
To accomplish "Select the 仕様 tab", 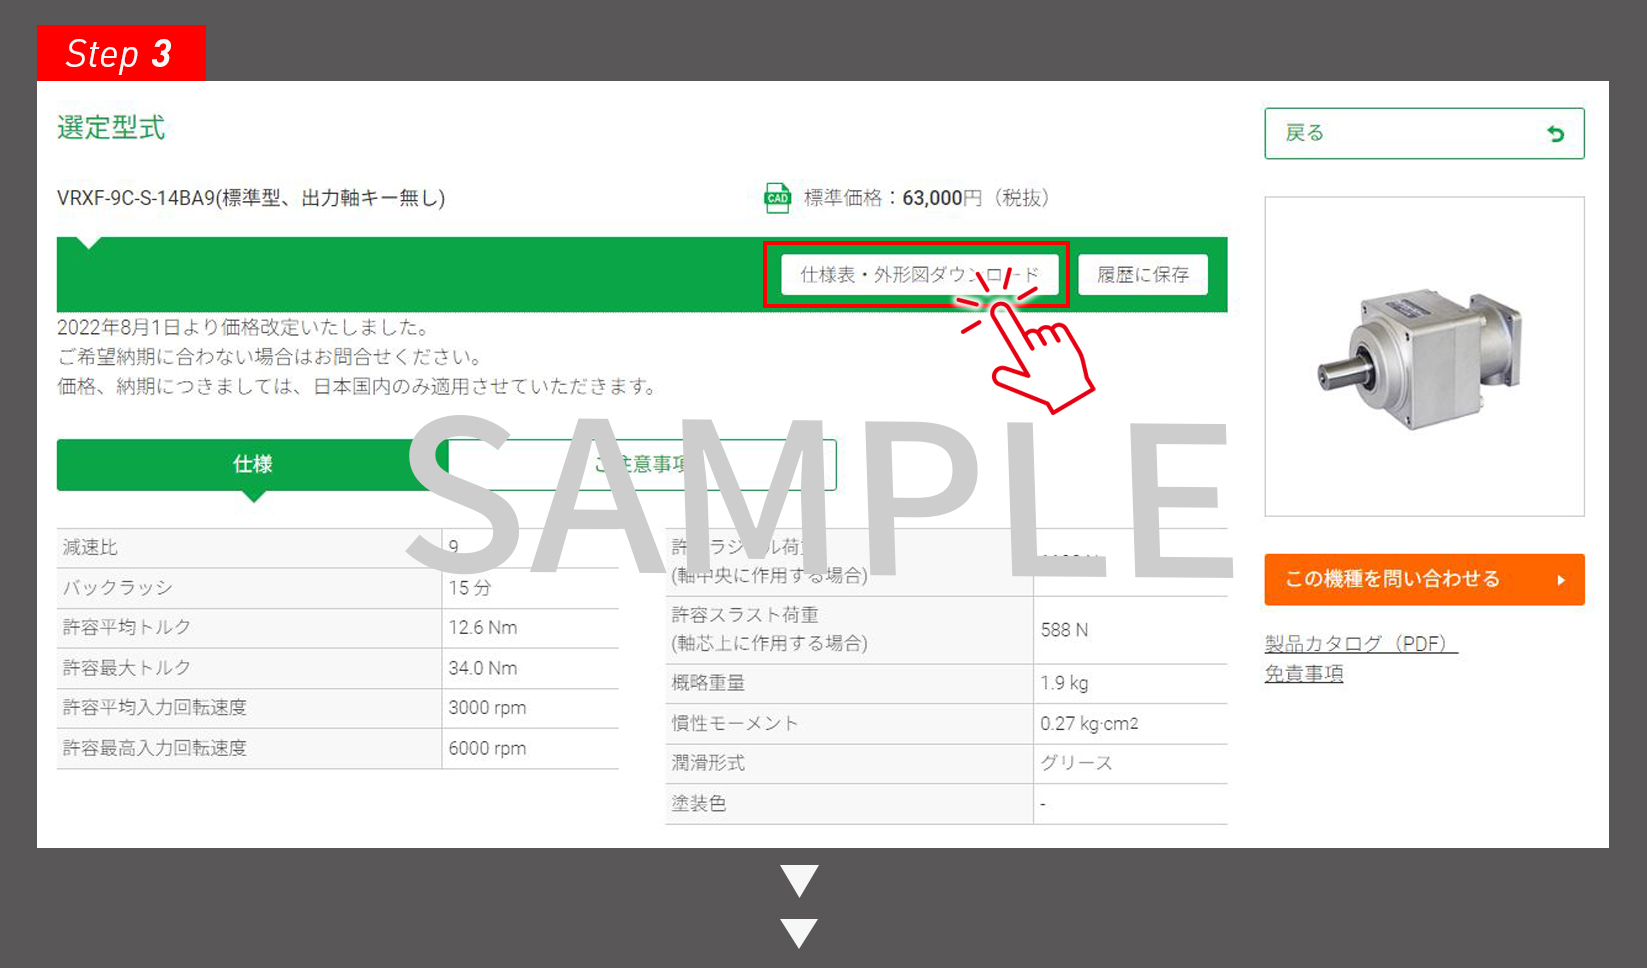I will coord(252,464).
